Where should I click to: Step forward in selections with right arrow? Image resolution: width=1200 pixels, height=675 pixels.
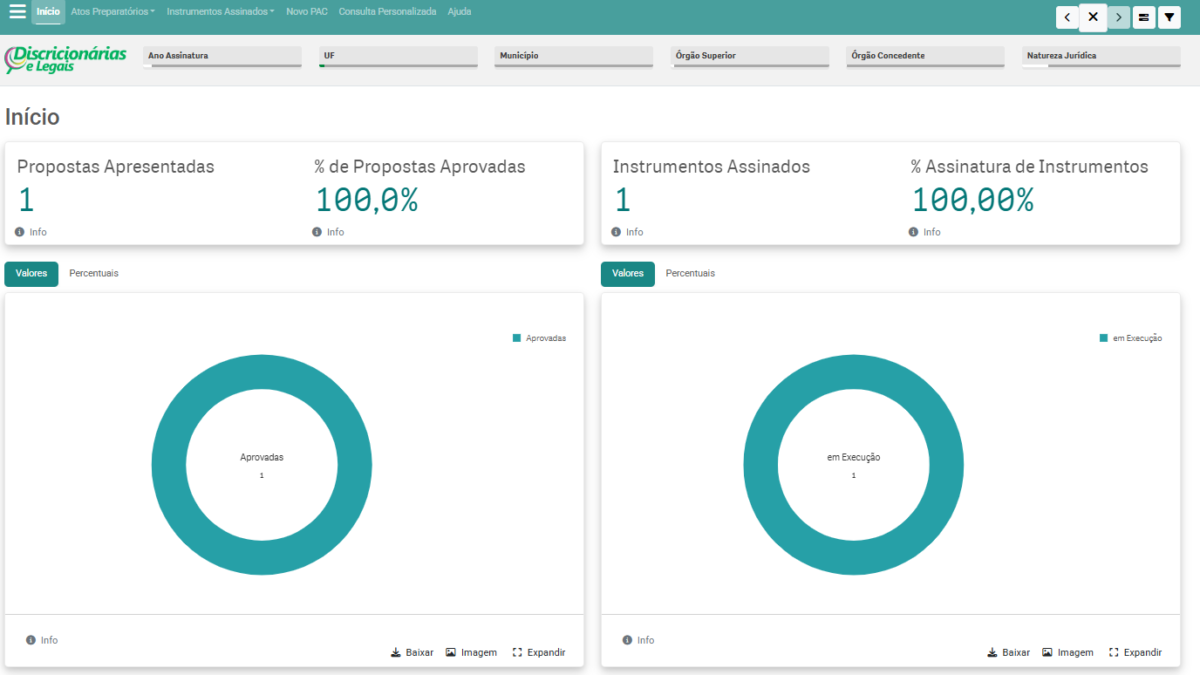point(1118,17)
